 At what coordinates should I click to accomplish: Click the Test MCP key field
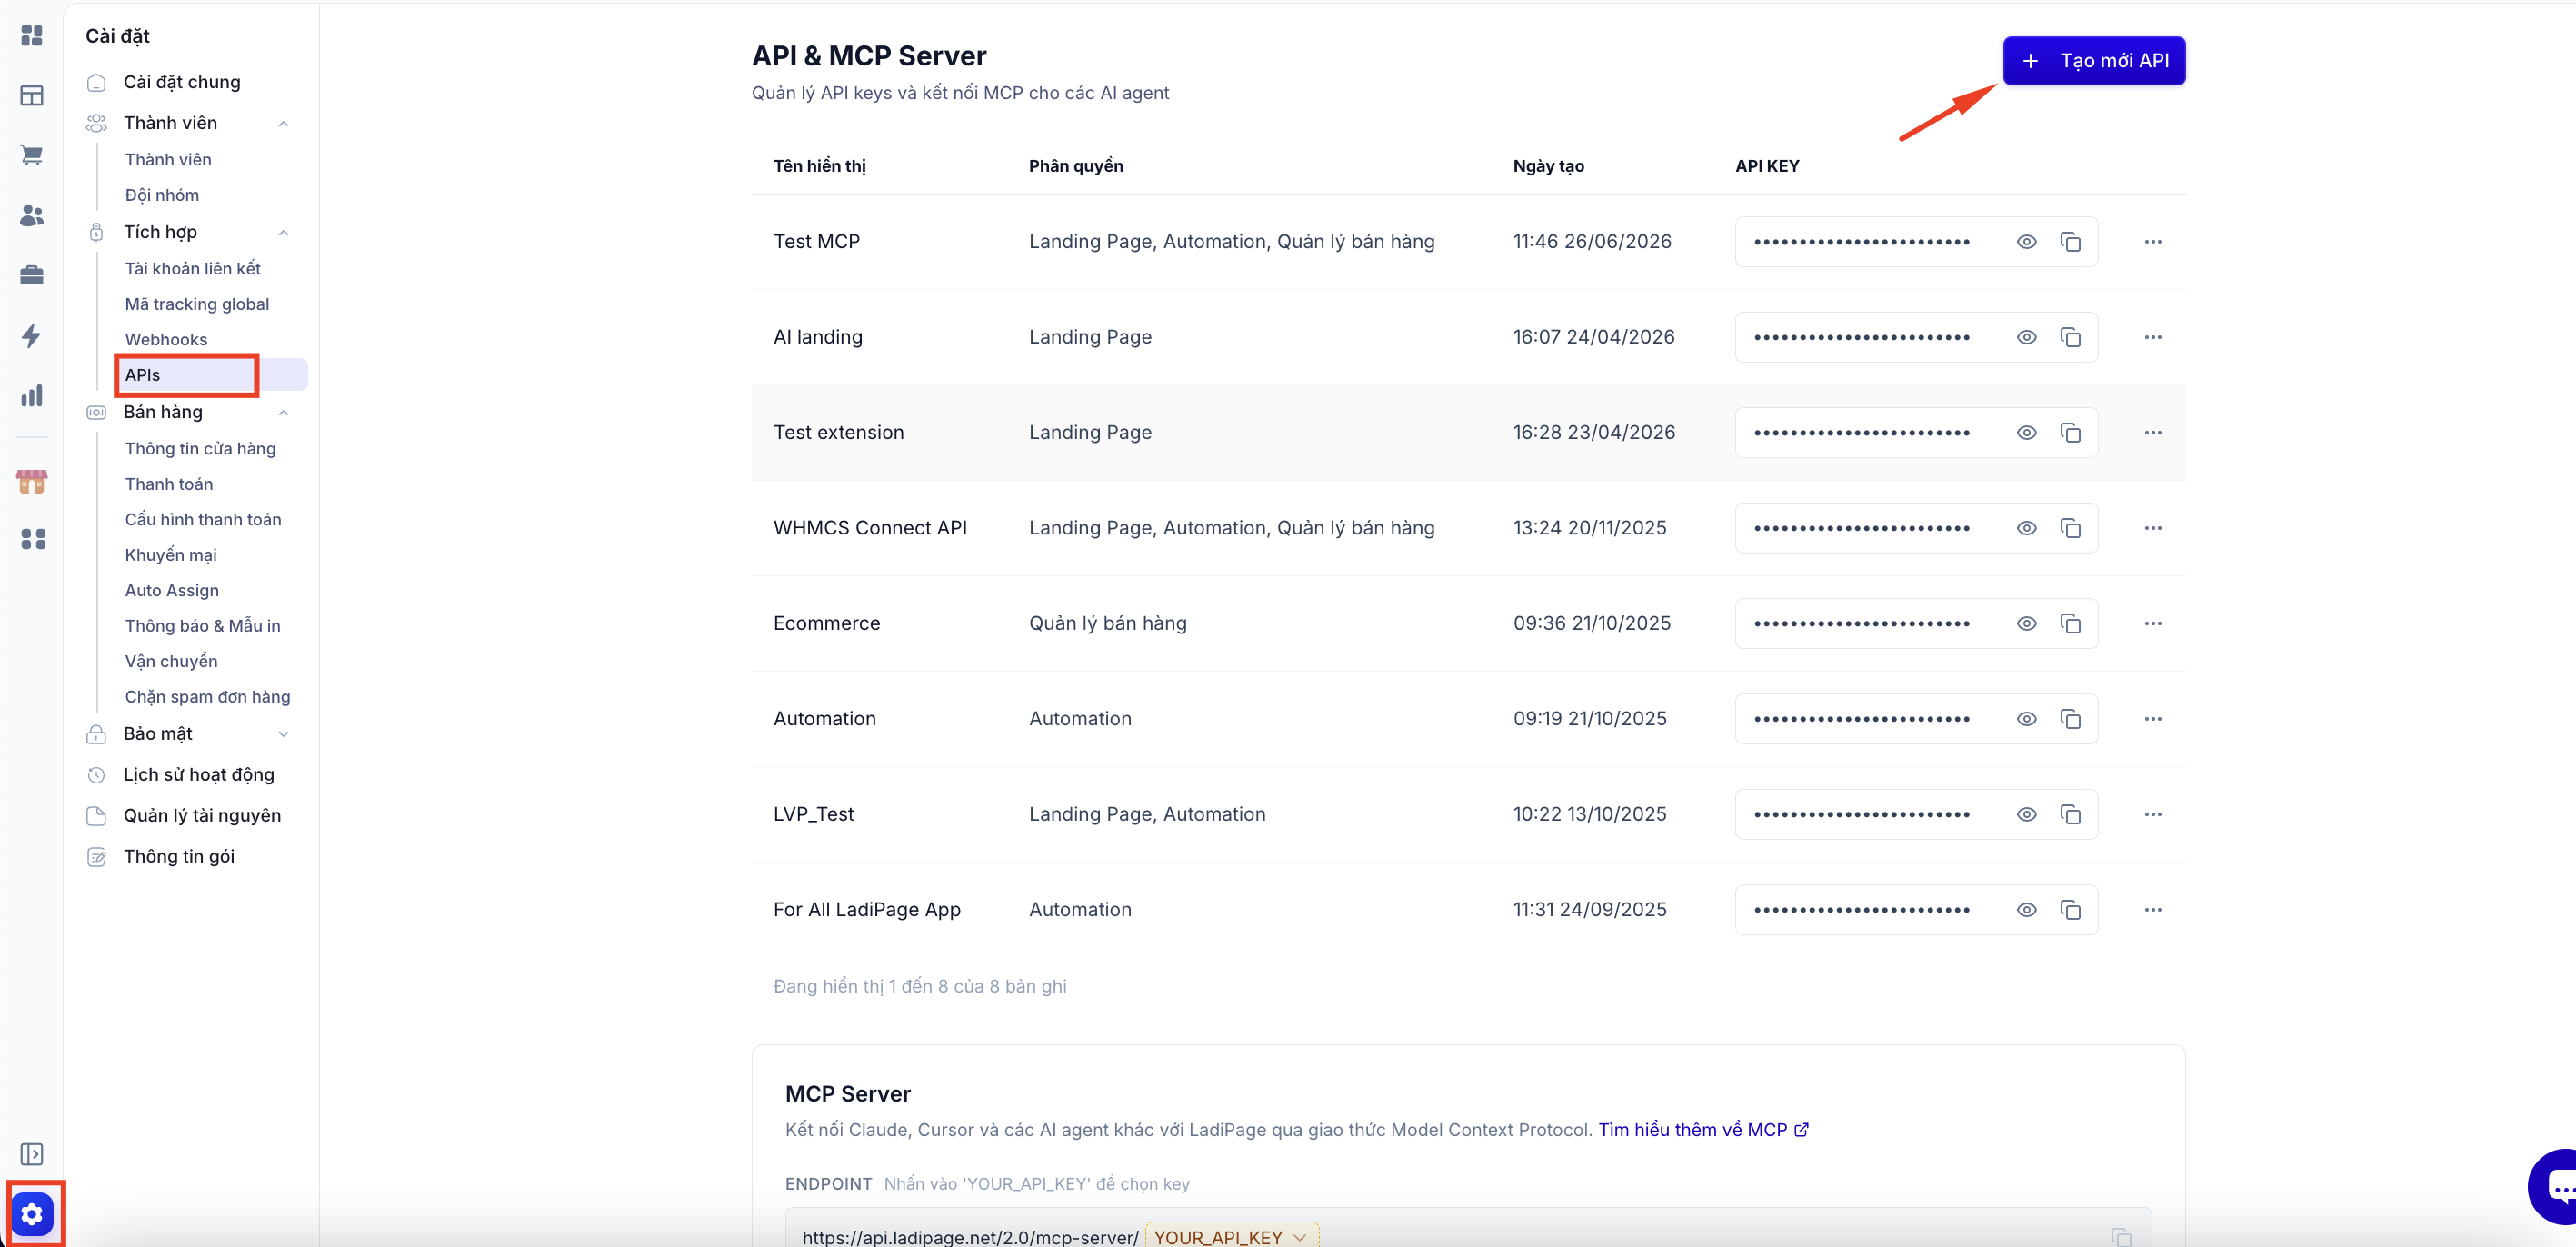point(1916,242)
